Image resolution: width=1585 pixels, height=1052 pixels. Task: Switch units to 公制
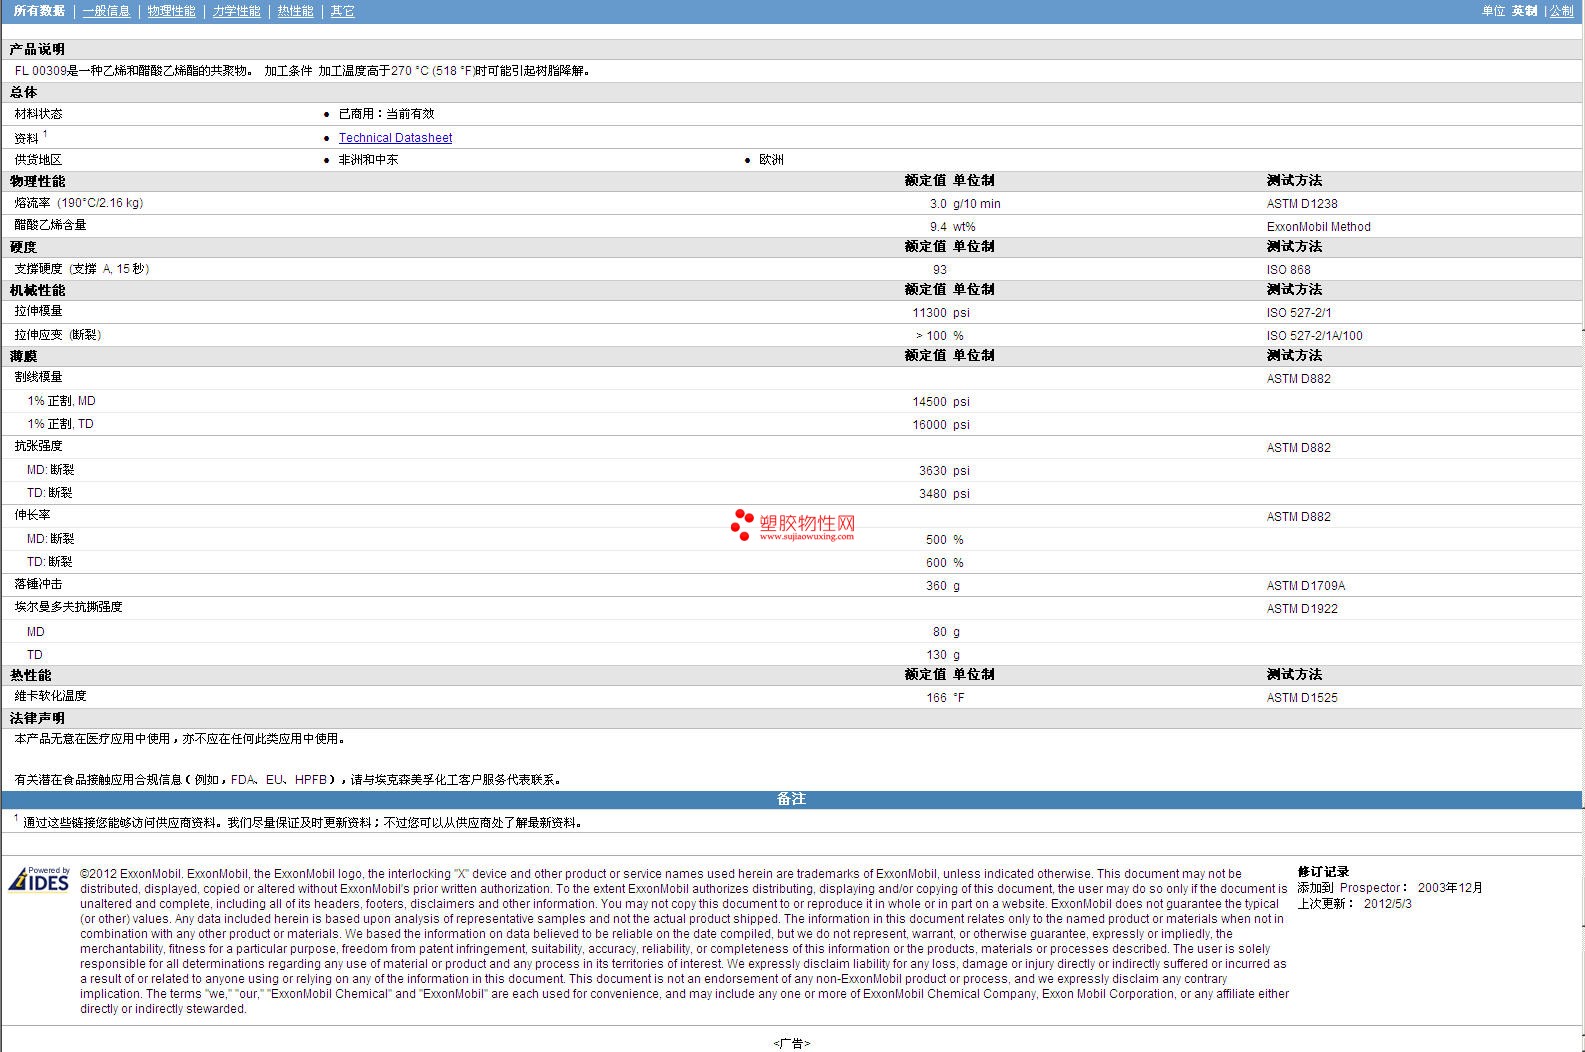tap(1561, 11)
